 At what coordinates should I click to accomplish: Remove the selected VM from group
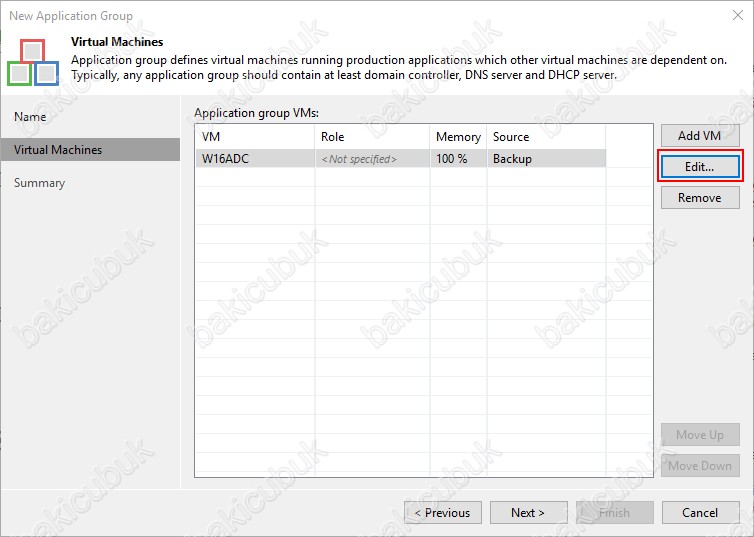699,198
